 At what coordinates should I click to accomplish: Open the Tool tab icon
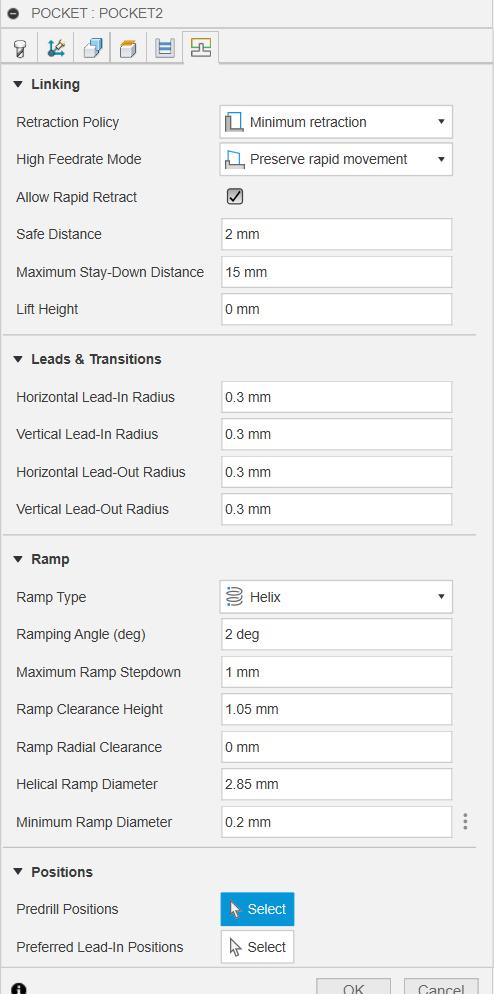click(20, 48)
